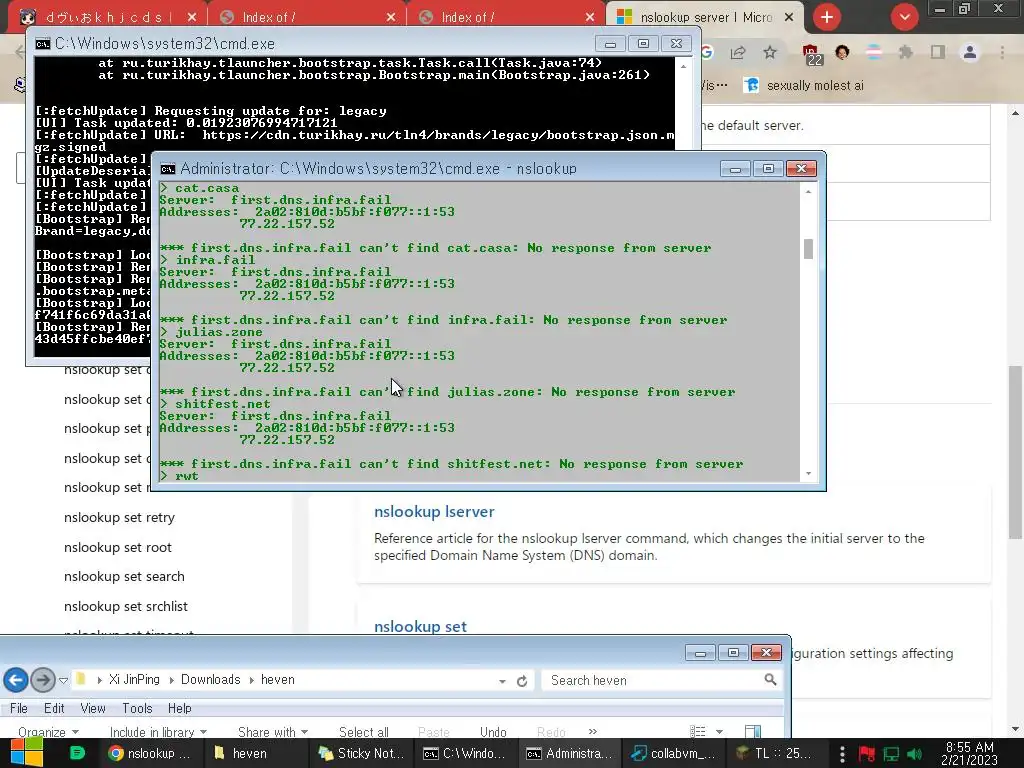Open taskbar clock showing 8:55 AM
This screenshot has width=1024, height=768.
(970, 753)
